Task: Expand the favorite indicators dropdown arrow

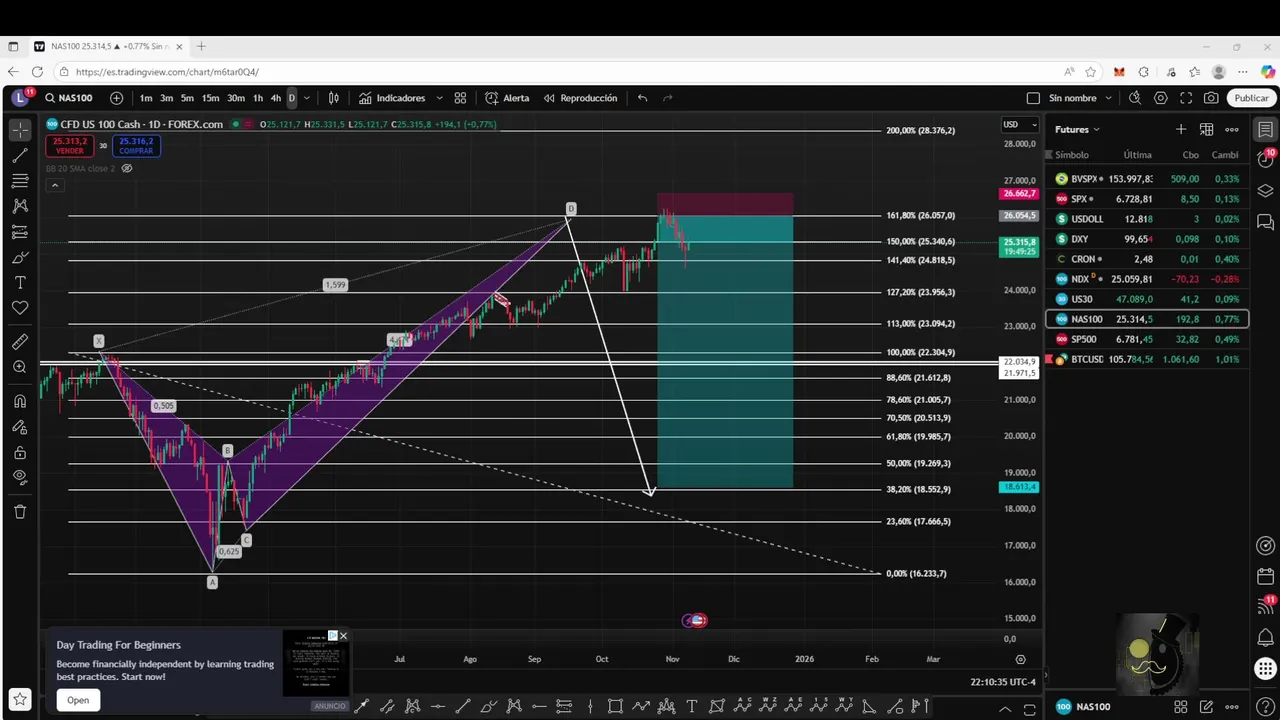Action: pyautogui.click(x=439, y=98)
